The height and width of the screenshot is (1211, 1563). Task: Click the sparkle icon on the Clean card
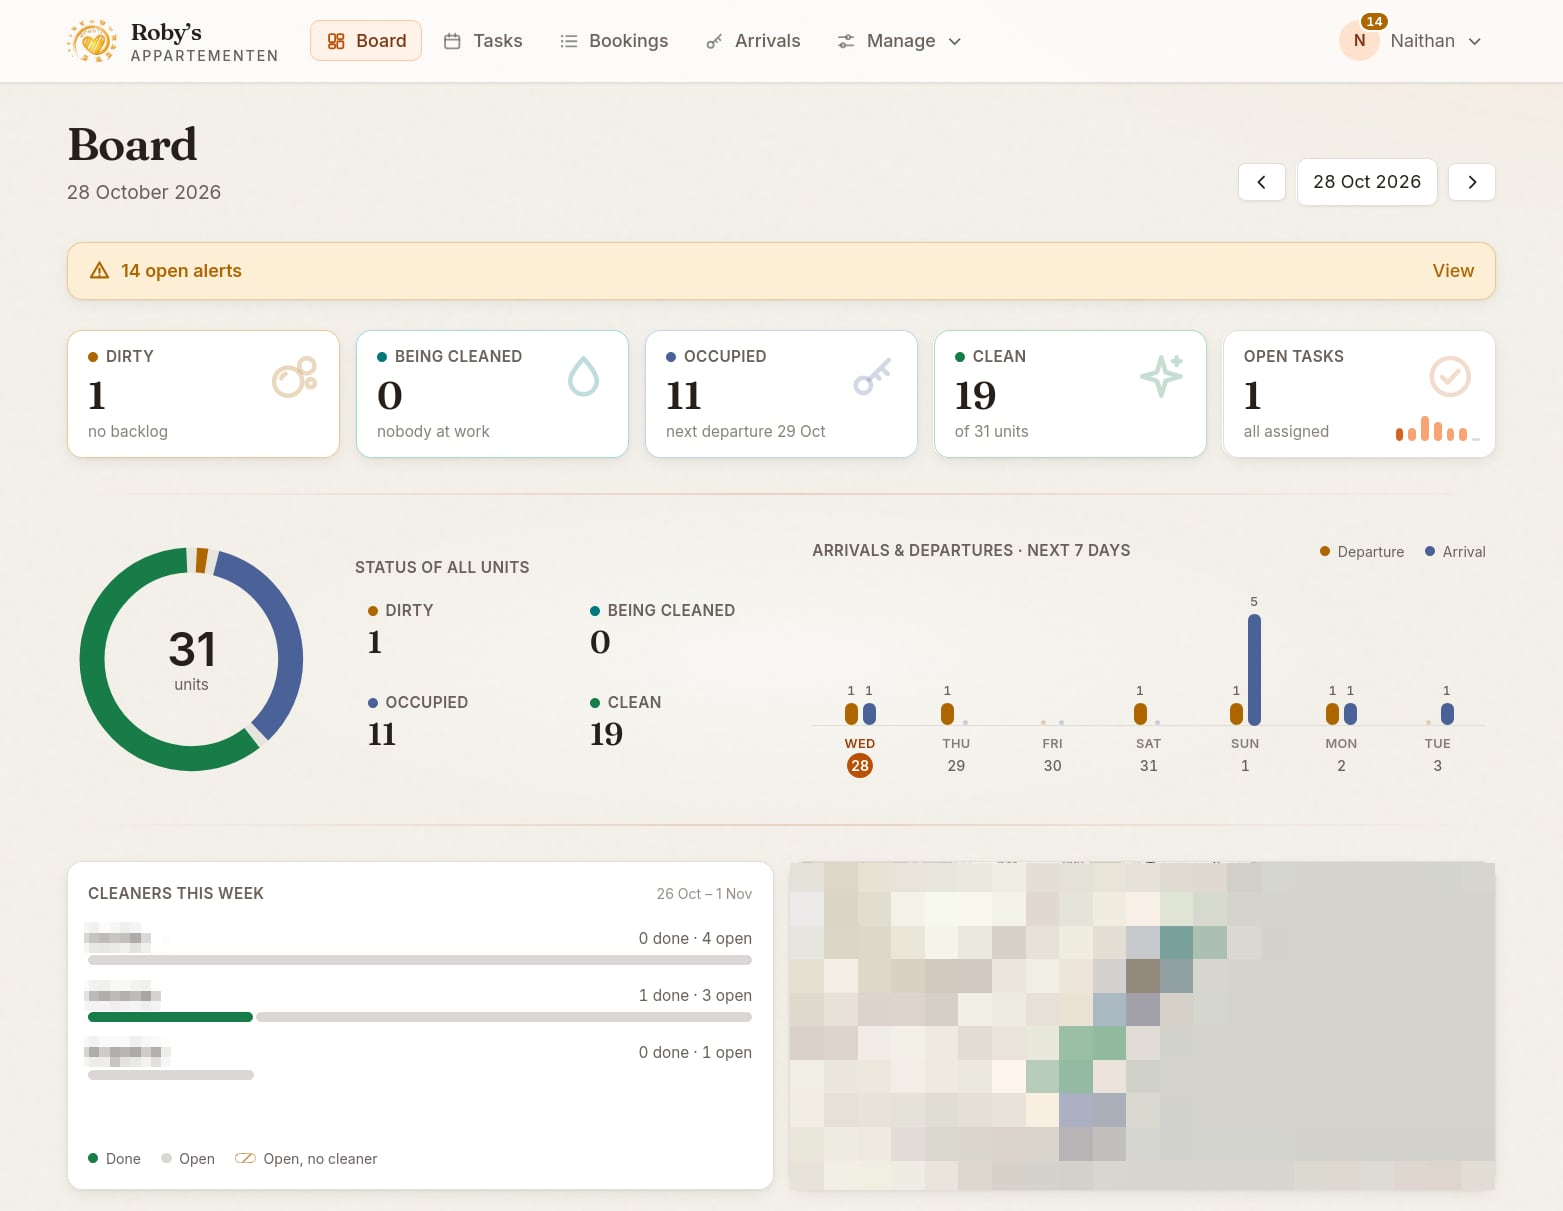pyautogui.click(x=1161, y=377)
